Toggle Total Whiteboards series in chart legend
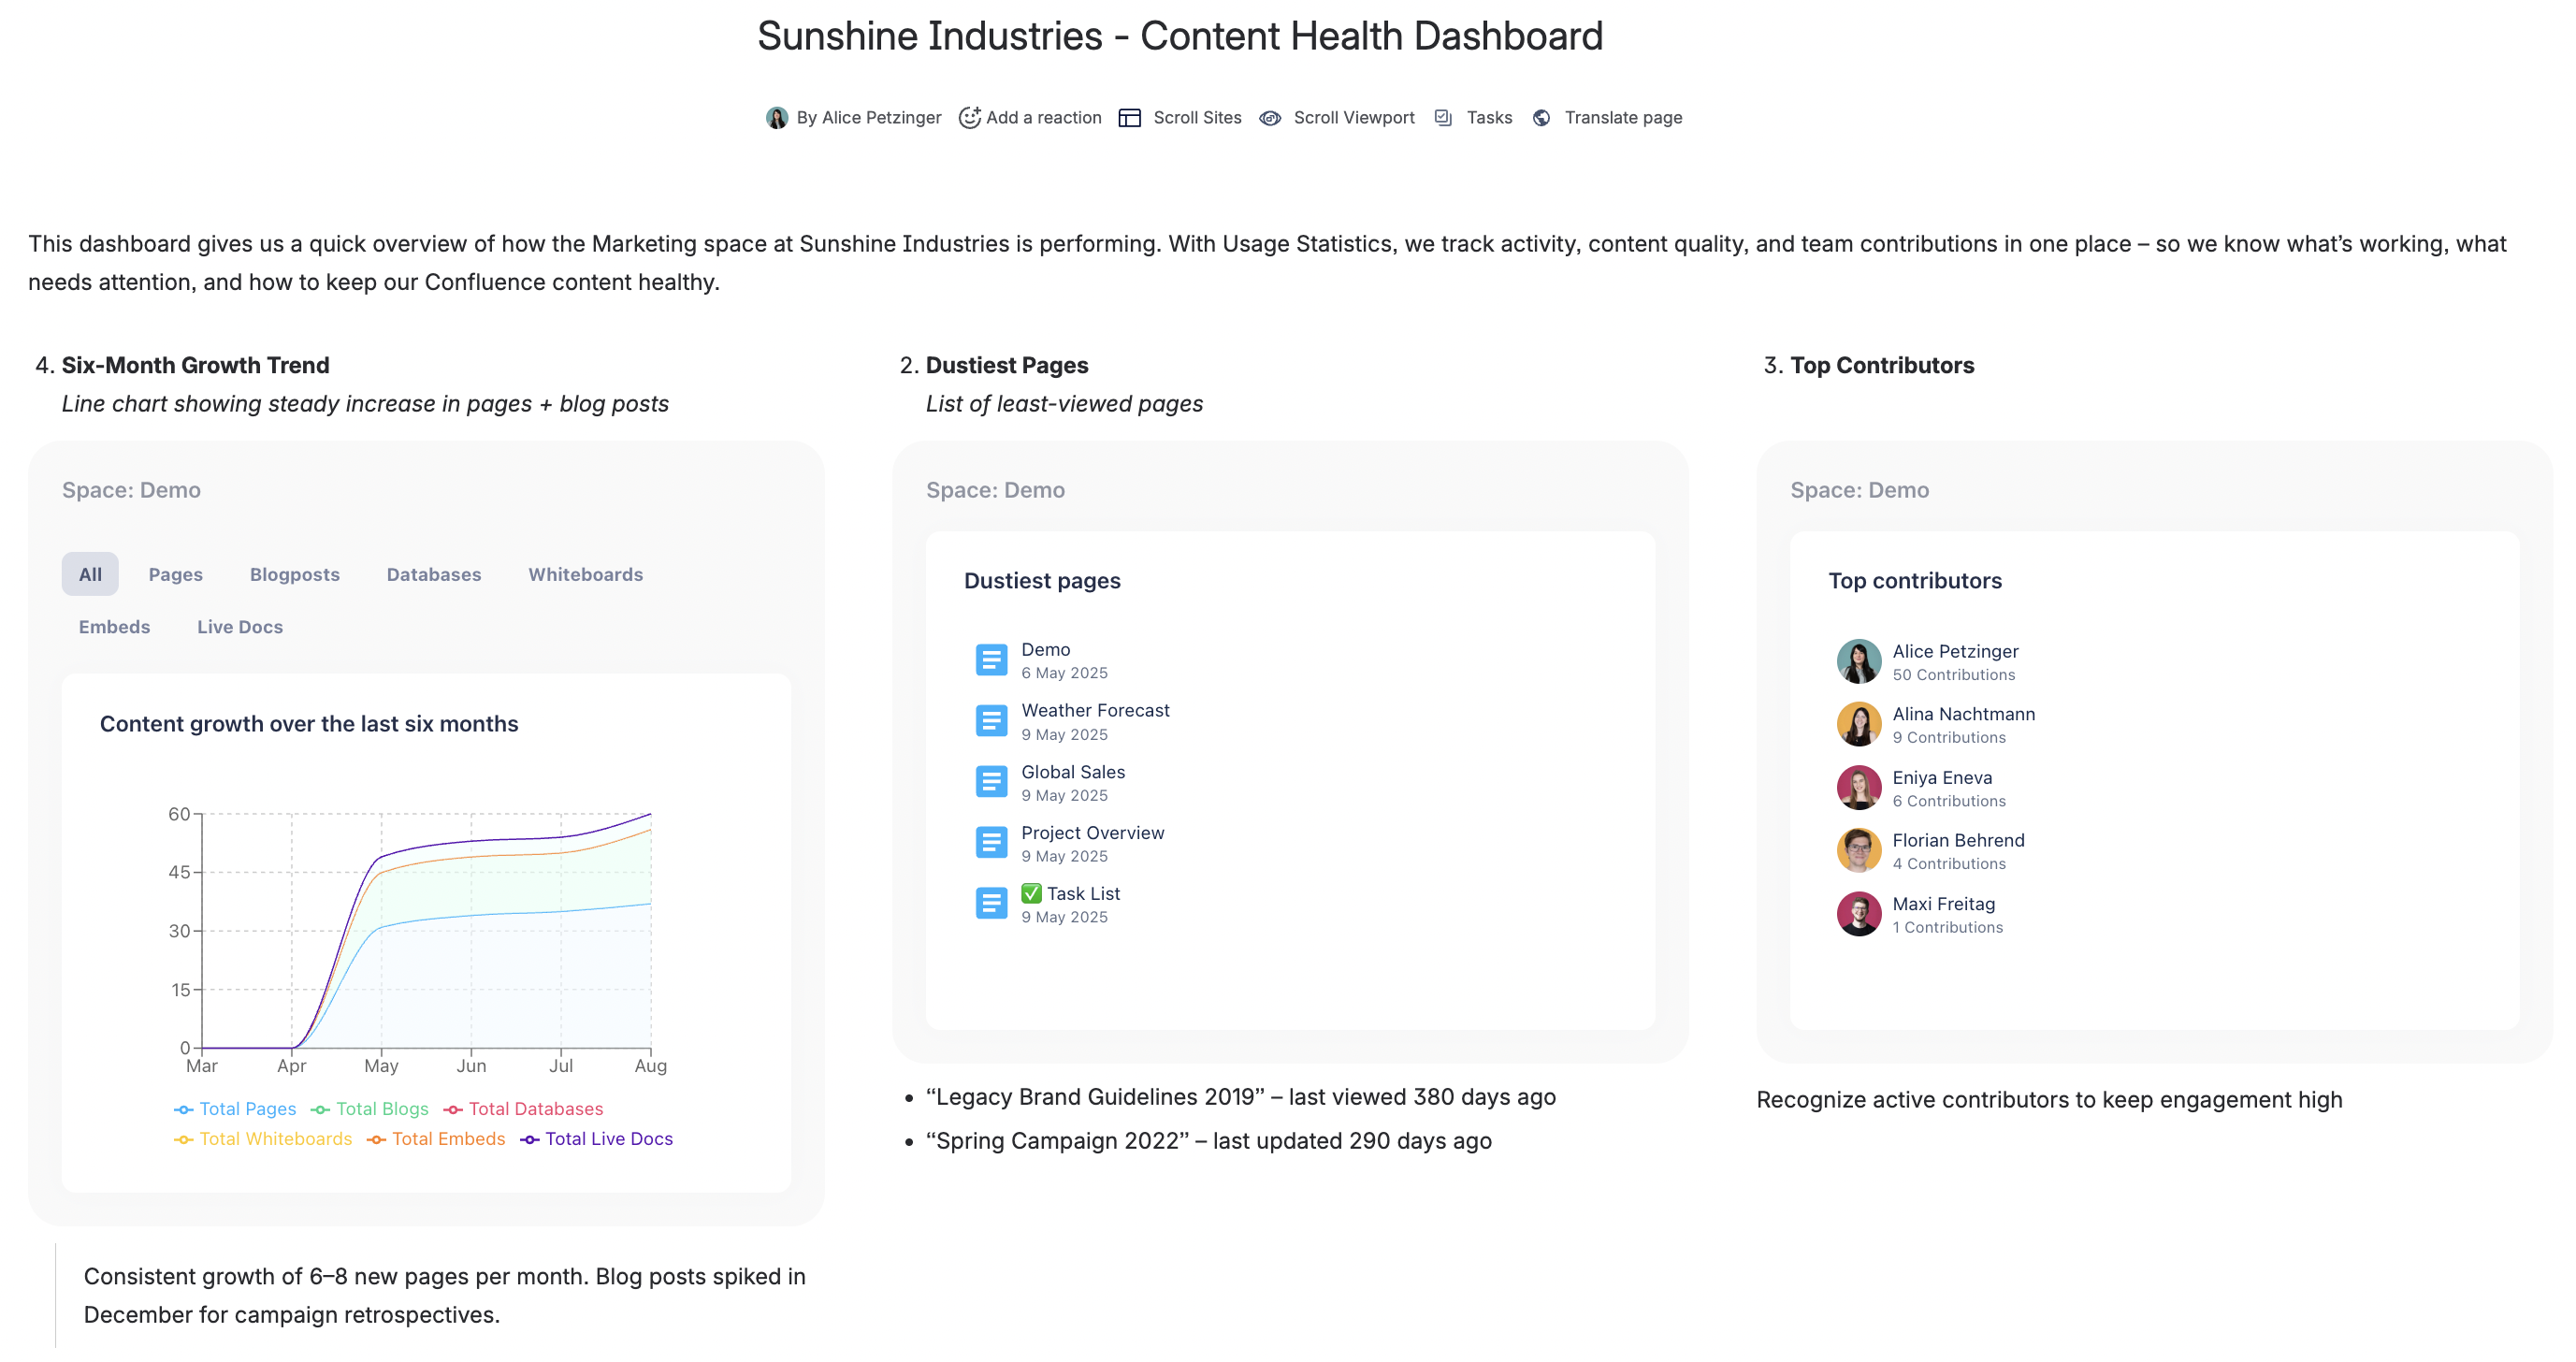Viewport: 2576px width, 1362px height. point(263,1139)
